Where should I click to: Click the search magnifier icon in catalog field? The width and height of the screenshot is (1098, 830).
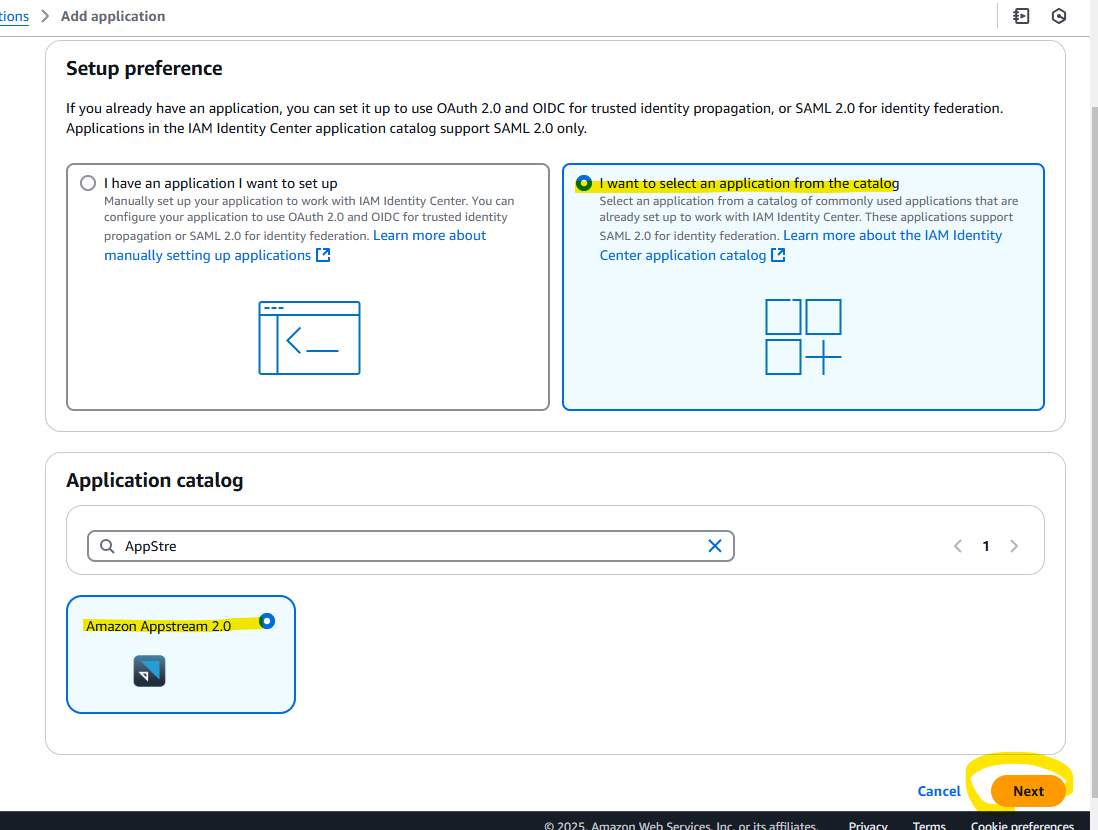point(107,546)
